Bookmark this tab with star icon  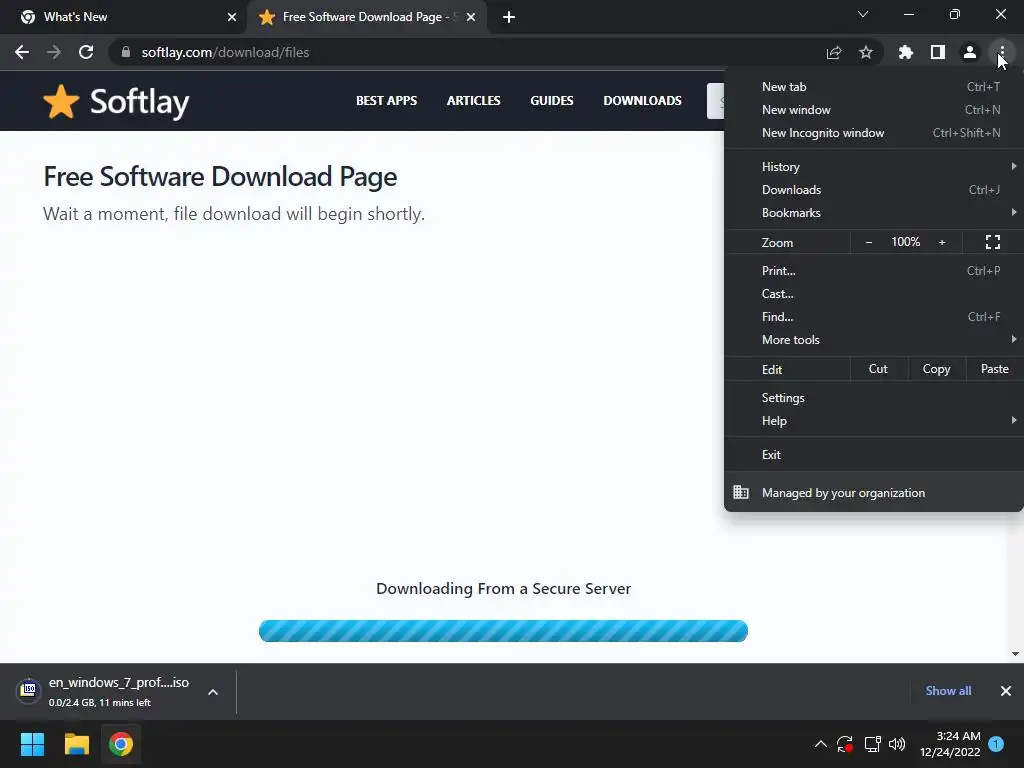point(866,52)
